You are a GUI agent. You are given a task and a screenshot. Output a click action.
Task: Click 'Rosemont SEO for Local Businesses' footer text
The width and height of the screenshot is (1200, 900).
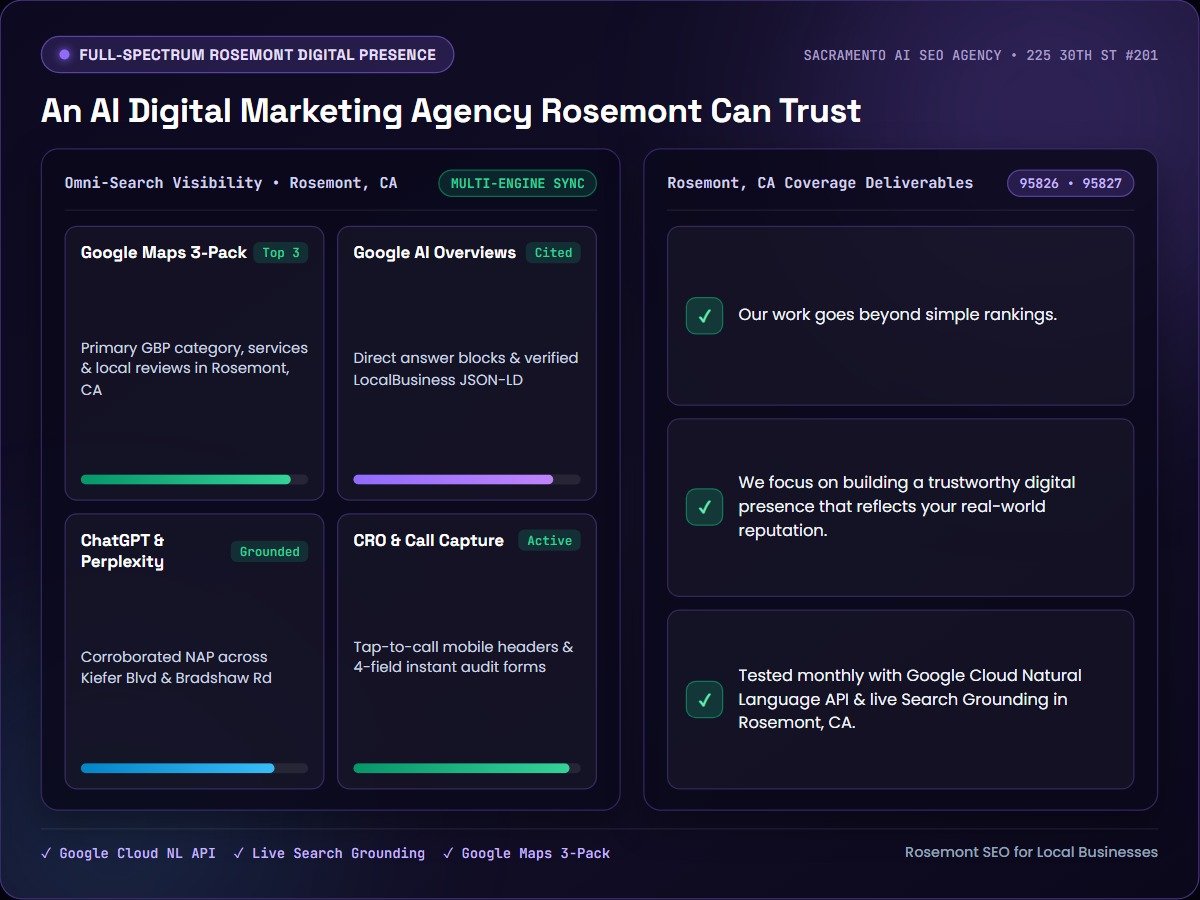(1031, 852)
